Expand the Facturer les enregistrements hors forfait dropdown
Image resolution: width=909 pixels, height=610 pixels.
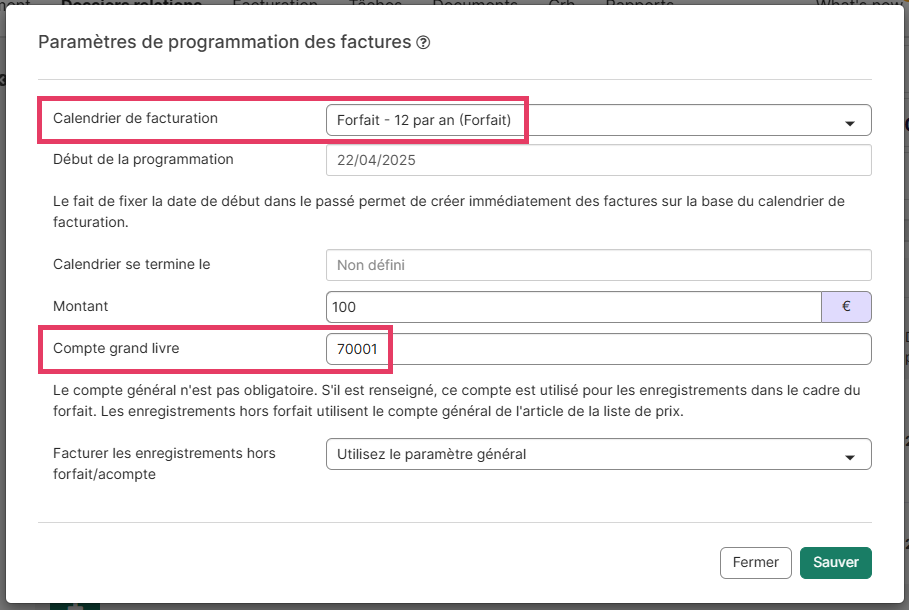(x=598, y=455)
